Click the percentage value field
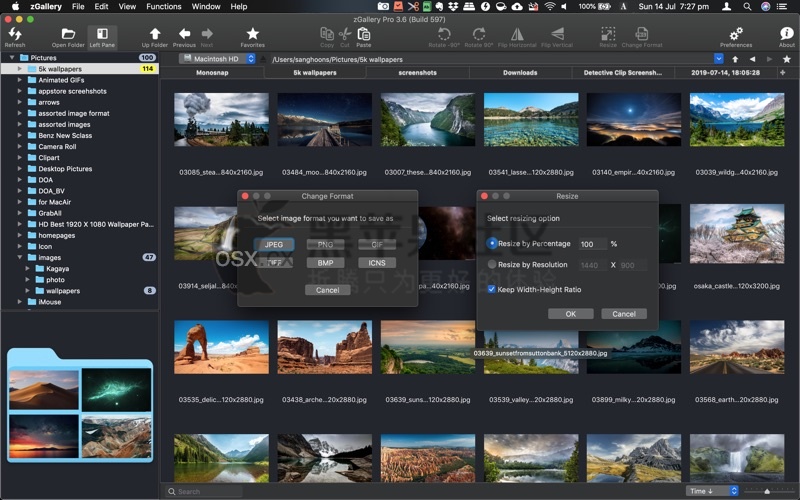This screenshot has height=500, width=800. click(592, 244)
